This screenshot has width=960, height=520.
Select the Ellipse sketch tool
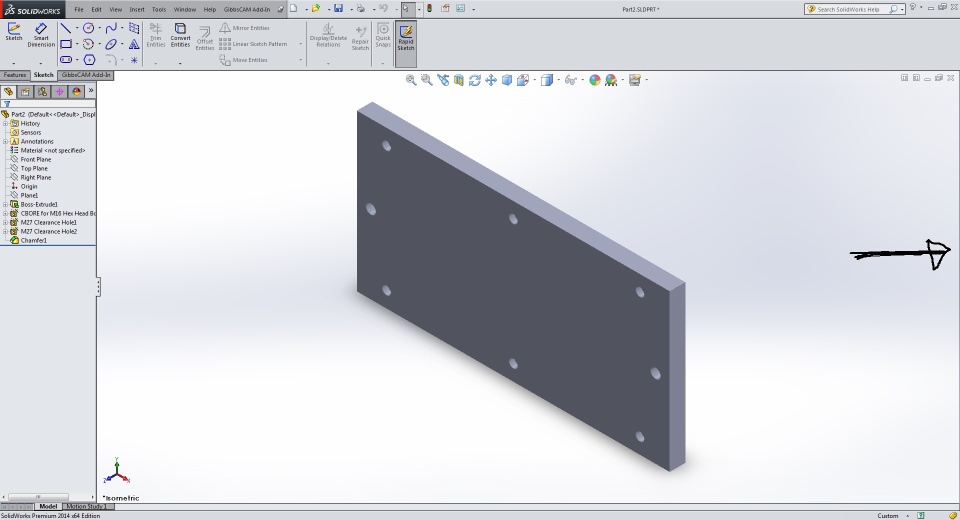pyautogui.click(x=111, y=44)
